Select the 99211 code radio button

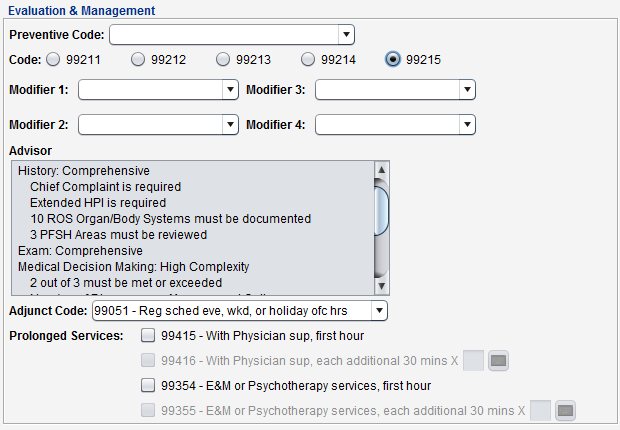click(x=53, y=60)
